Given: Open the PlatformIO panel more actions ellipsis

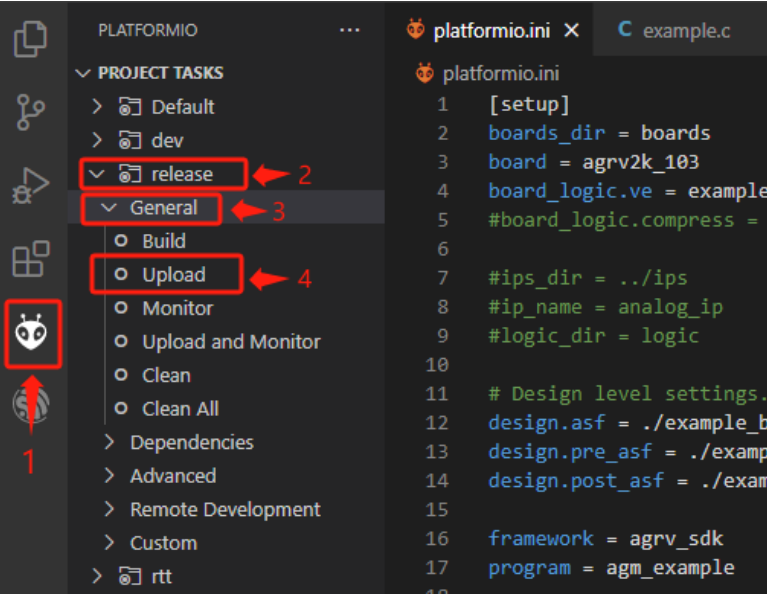Looking at the screenshot, I should (349, 30).
